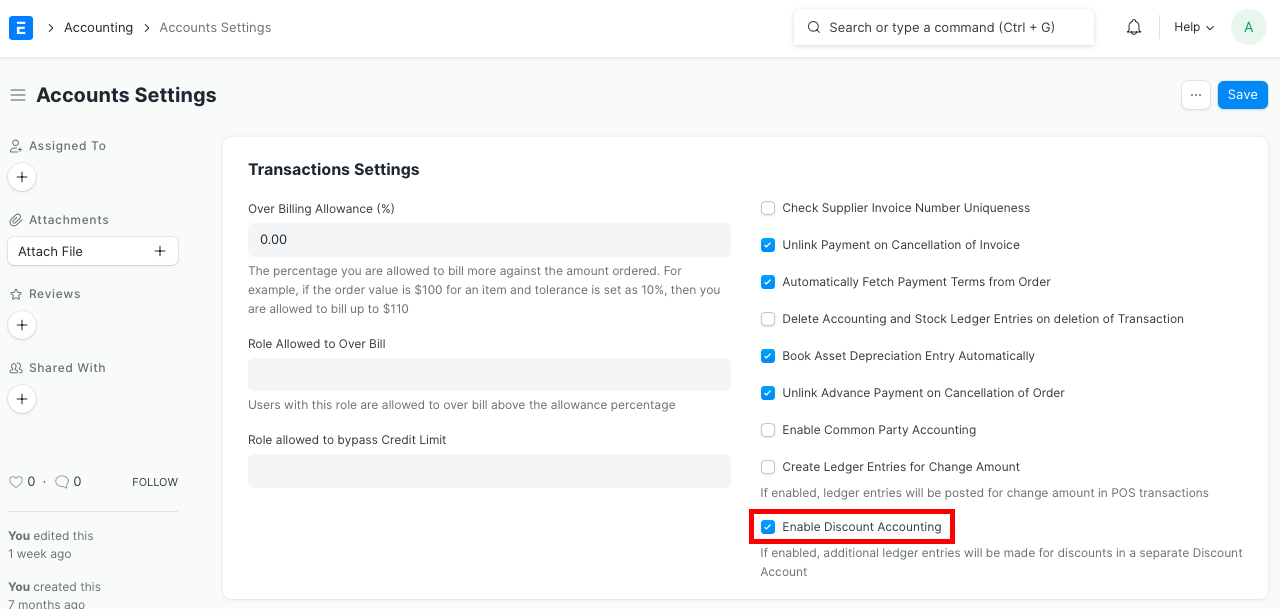
Task: Click the notification bell icon
Action: click(x=1133, y=27)
